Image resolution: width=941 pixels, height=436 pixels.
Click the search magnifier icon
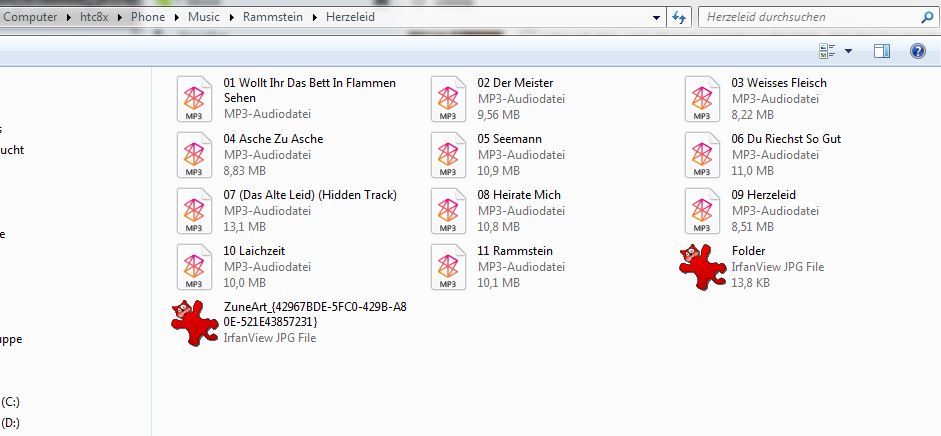pyautogui.click(x=927, y=17)
